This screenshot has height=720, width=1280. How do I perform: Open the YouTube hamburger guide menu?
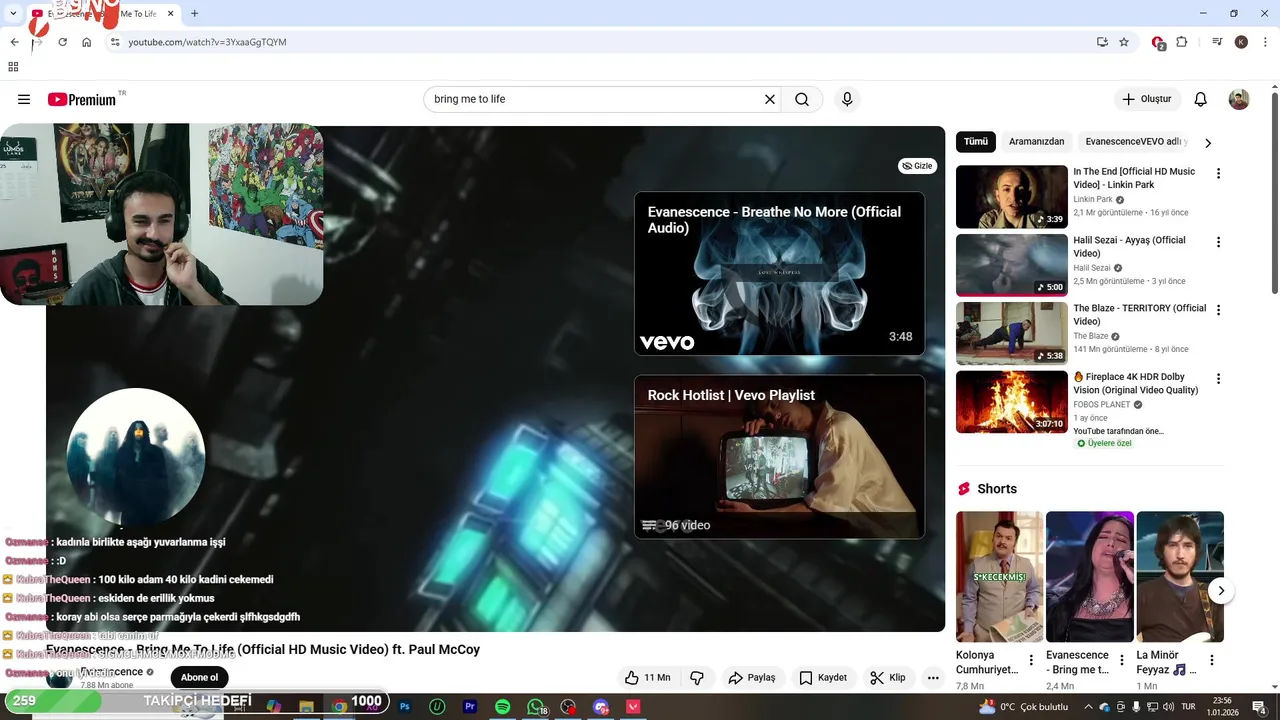point(24,99)
